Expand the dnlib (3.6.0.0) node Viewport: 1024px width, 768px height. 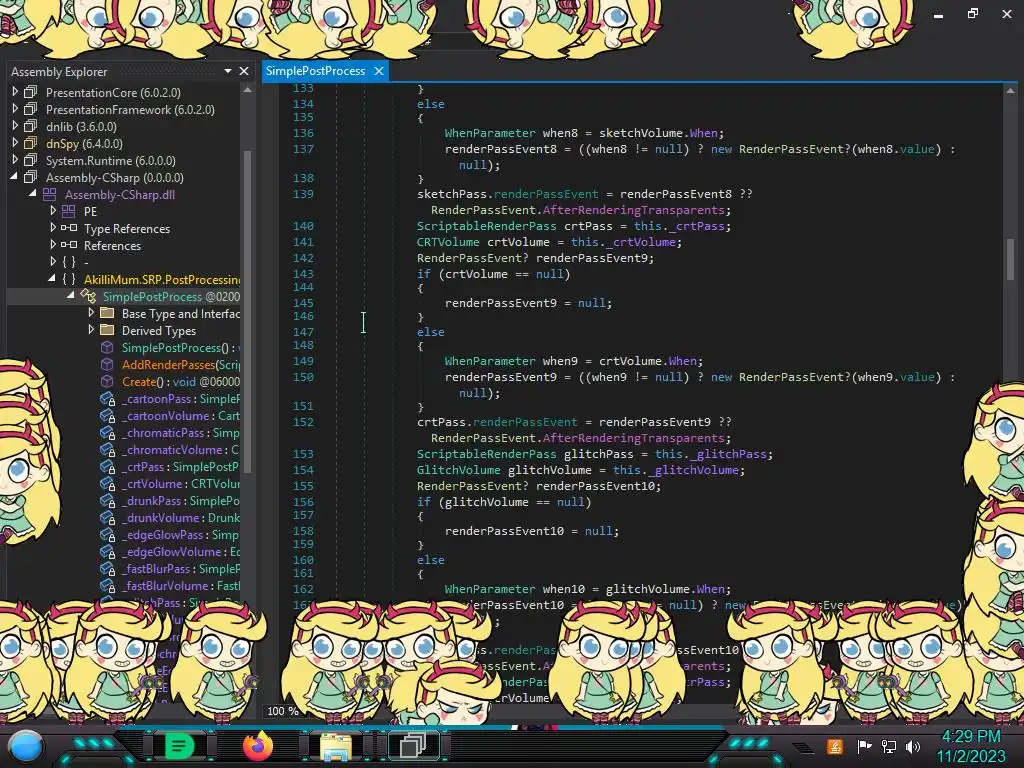pos(15,125)
